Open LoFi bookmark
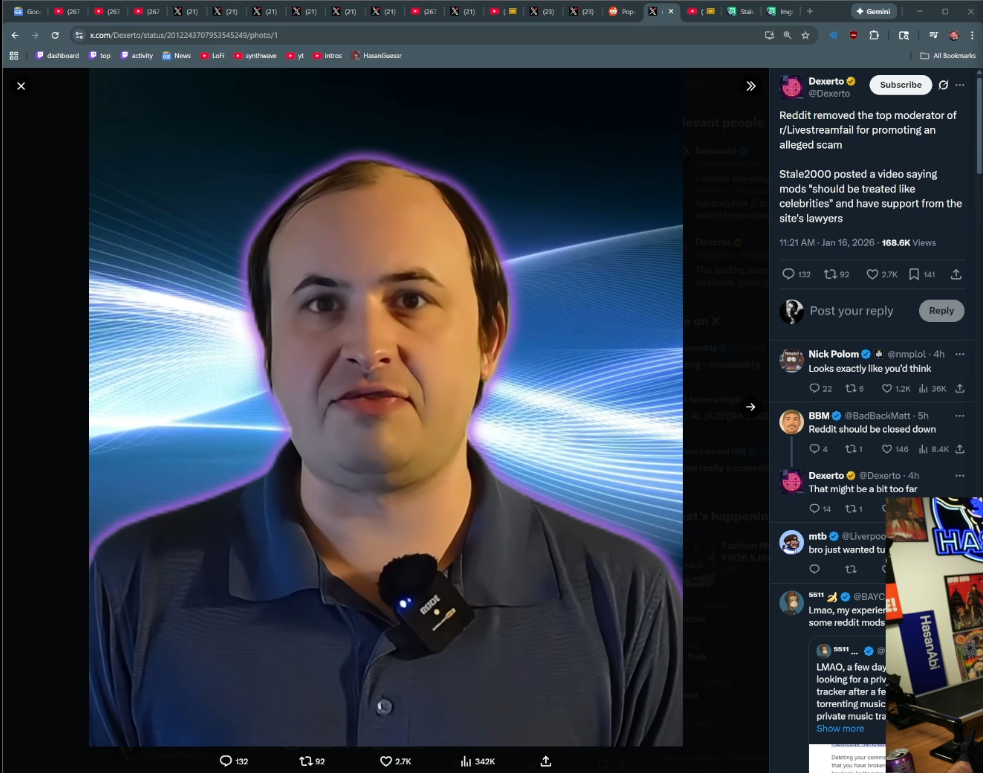This screenshot has height=773, width=983. tap(213, 56)
